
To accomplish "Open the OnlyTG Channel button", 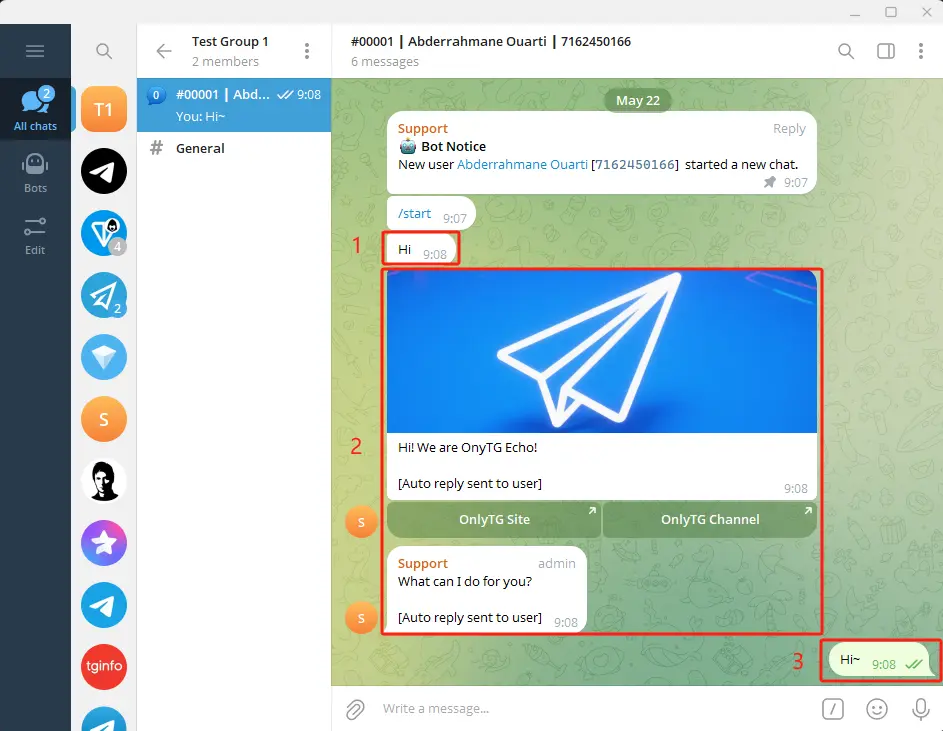I will point(709,519).
